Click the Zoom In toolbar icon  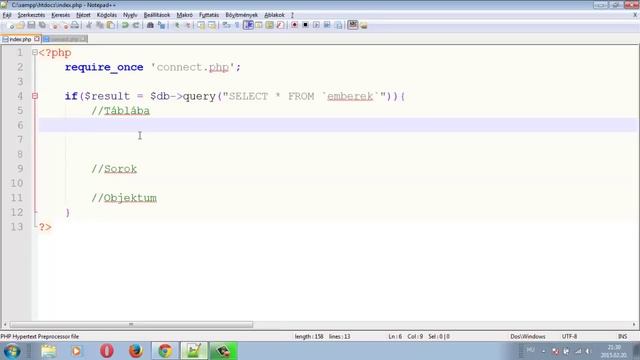point(177,25)
